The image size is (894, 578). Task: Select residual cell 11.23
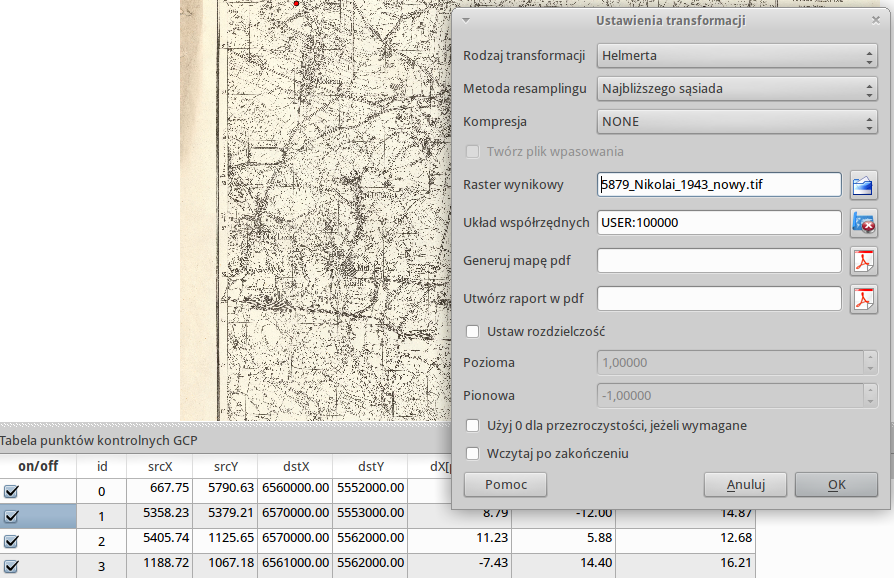pyautogui.click(x=460, y=541)
